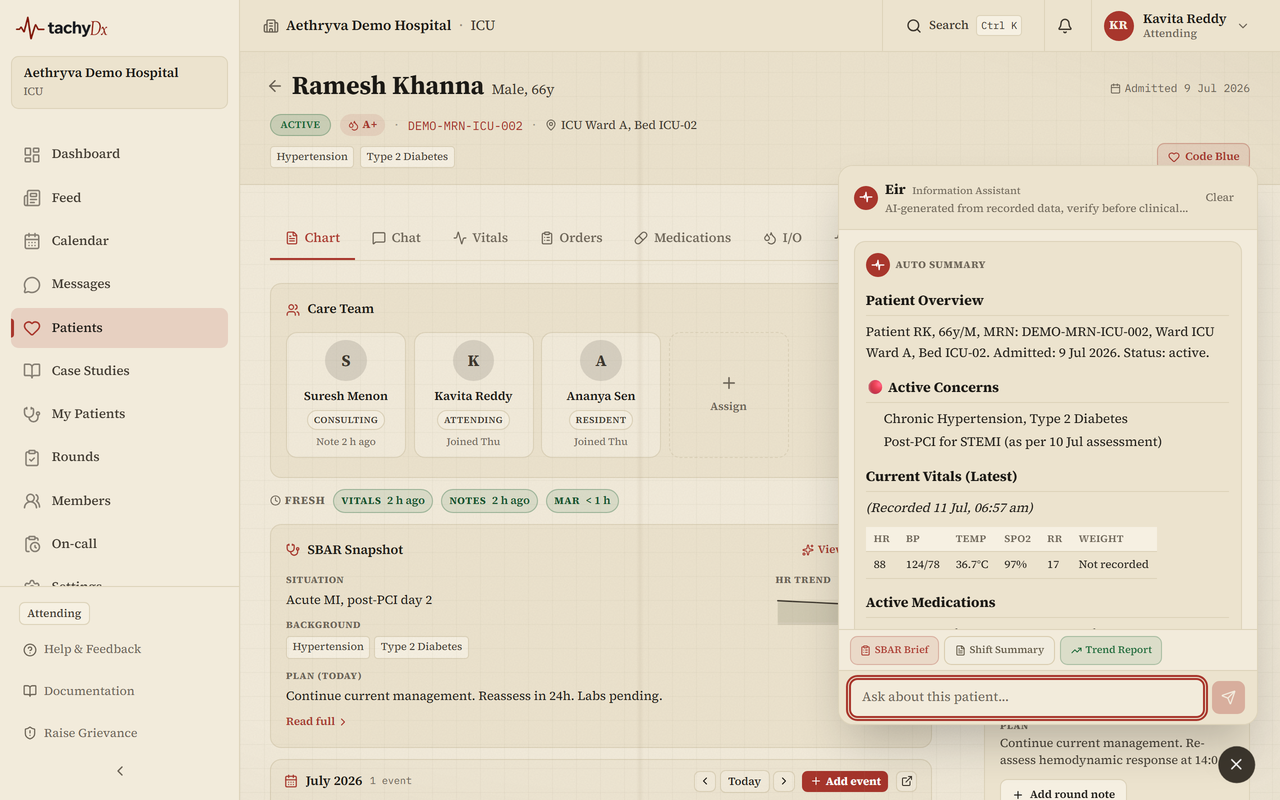Viewport: 1280px width, 800px height.
Task: Click the Ask about this patient field
Action: tap(1027, 697)
